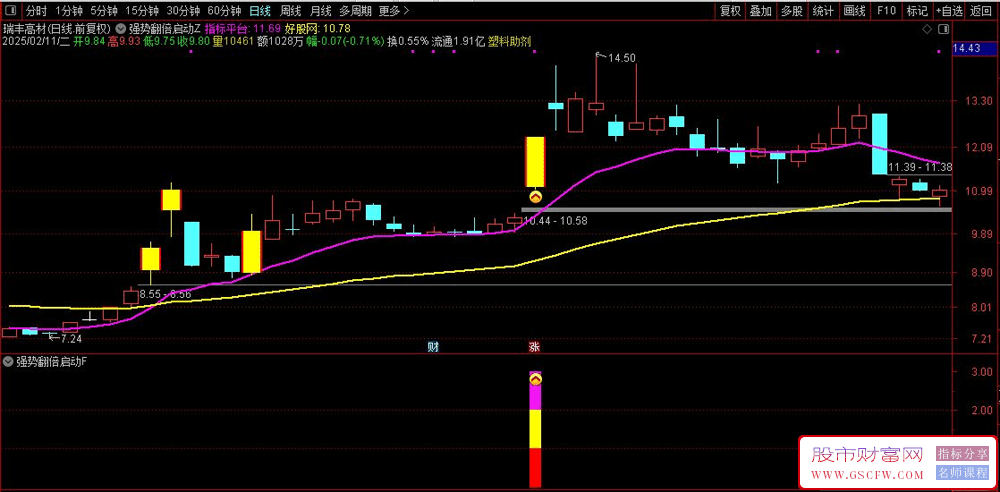Screen dimensions: 1000x492
Task: Click the 塑料助剂 sector label
Action: (510, 41)
